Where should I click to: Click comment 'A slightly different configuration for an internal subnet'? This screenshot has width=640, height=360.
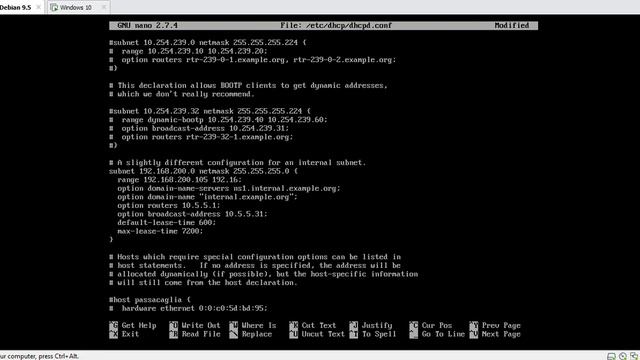coord(238,162)
